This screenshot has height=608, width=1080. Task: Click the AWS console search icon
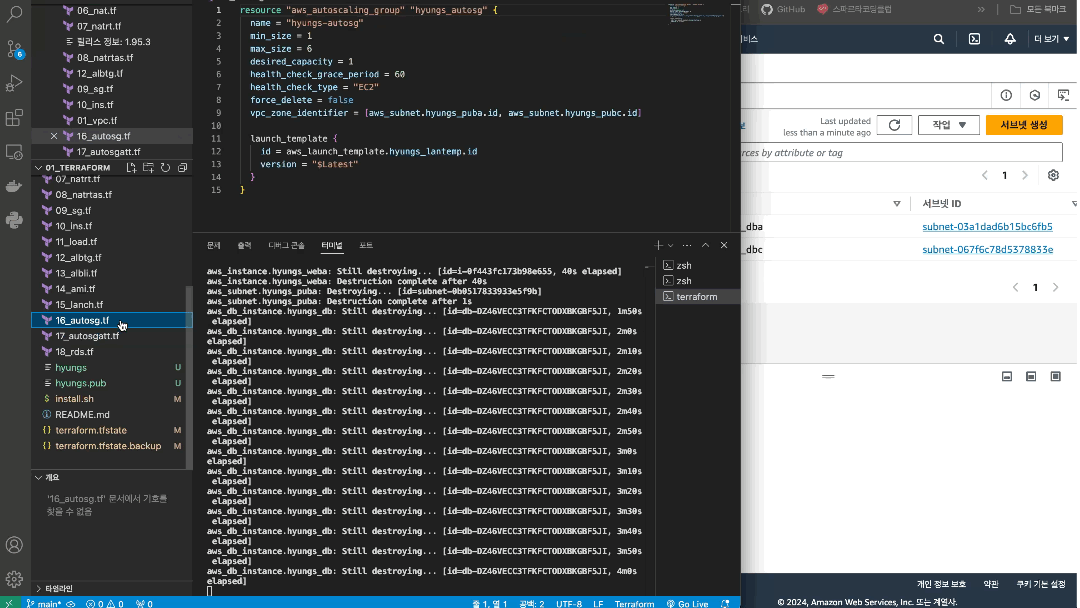tap(939, 39)
